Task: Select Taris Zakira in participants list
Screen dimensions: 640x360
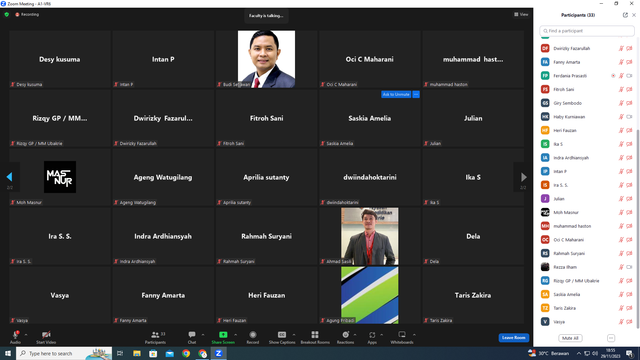Action: click(587, 308)
